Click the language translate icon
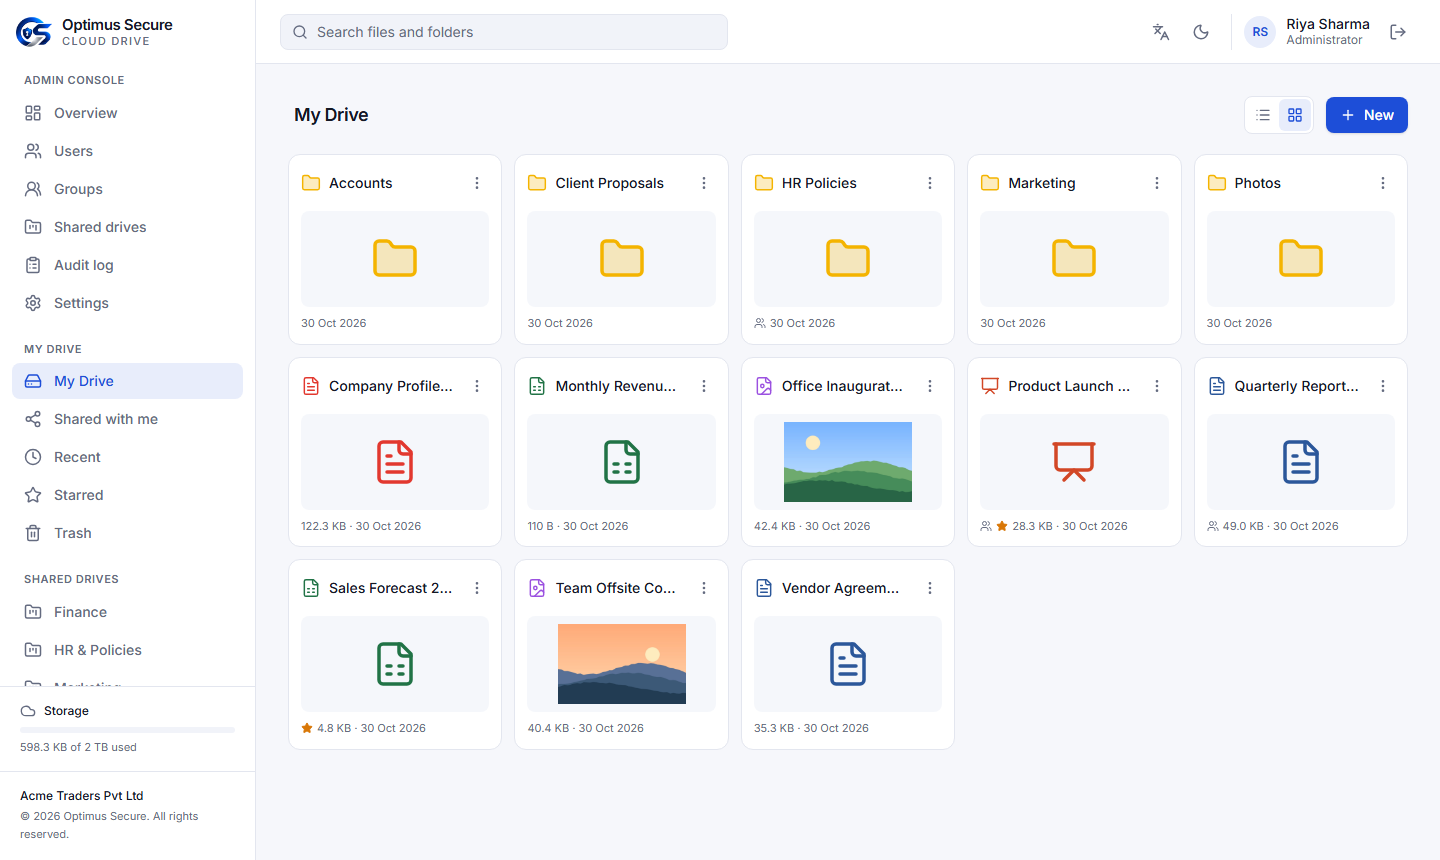 pyautogui.click(x=1161, y=32)
